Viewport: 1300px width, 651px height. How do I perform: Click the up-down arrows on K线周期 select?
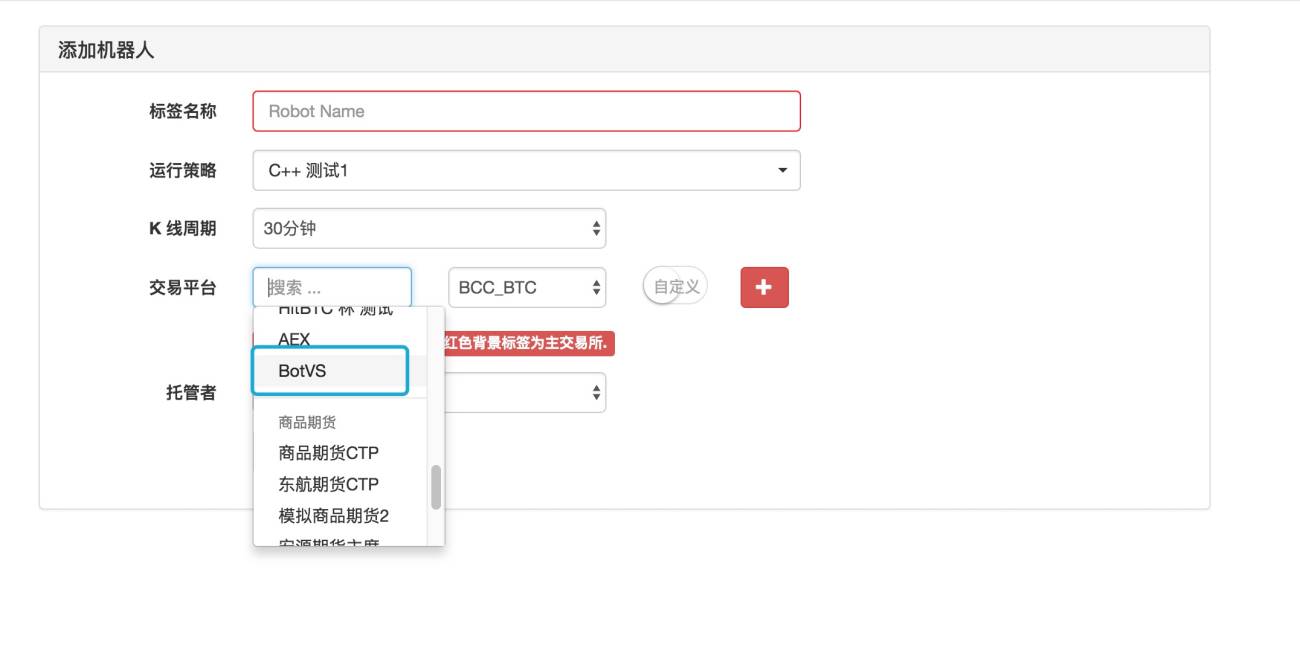[x=596, y=229]
